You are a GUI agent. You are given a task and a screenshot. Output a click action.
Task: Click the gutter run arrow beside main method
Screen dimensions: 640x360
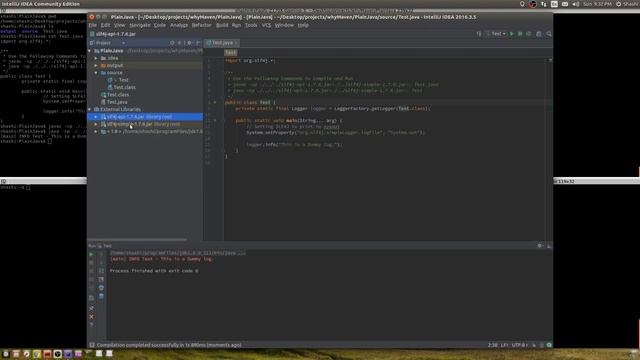(215, 120)
